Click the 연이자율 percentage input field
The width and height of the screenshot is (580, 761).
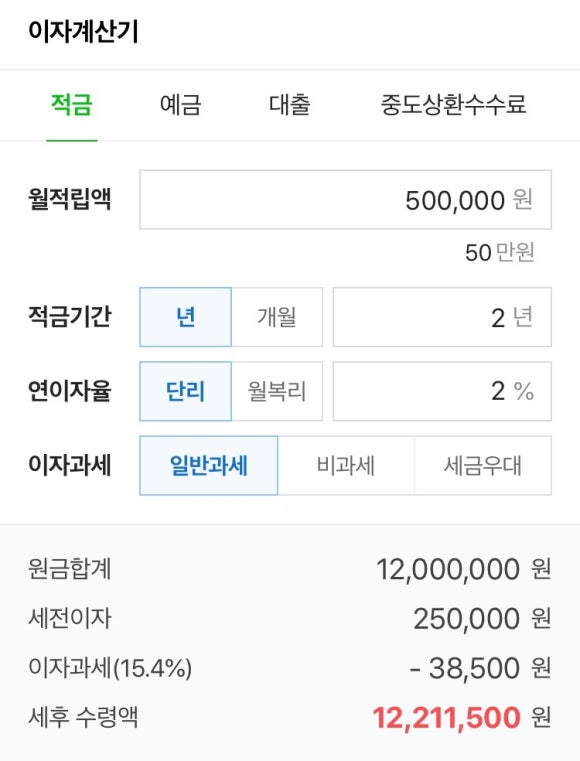click(x=442, y=391)
